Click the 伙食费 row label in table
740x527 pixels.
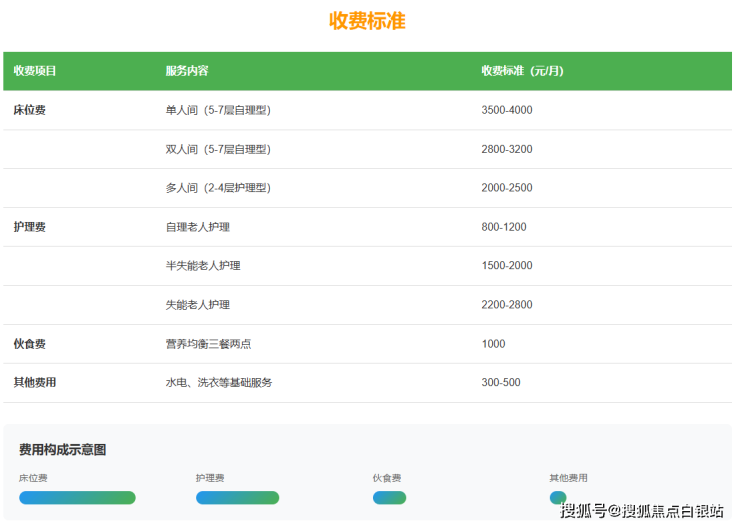[29, 344]
